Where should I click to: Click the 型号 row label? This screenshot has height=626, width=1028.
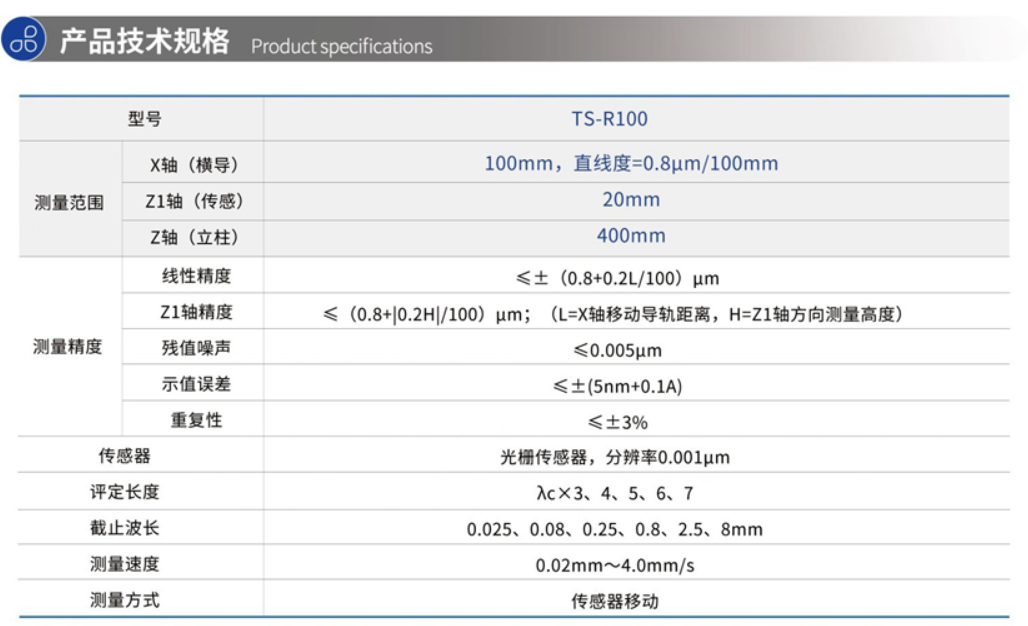(143, 119)
